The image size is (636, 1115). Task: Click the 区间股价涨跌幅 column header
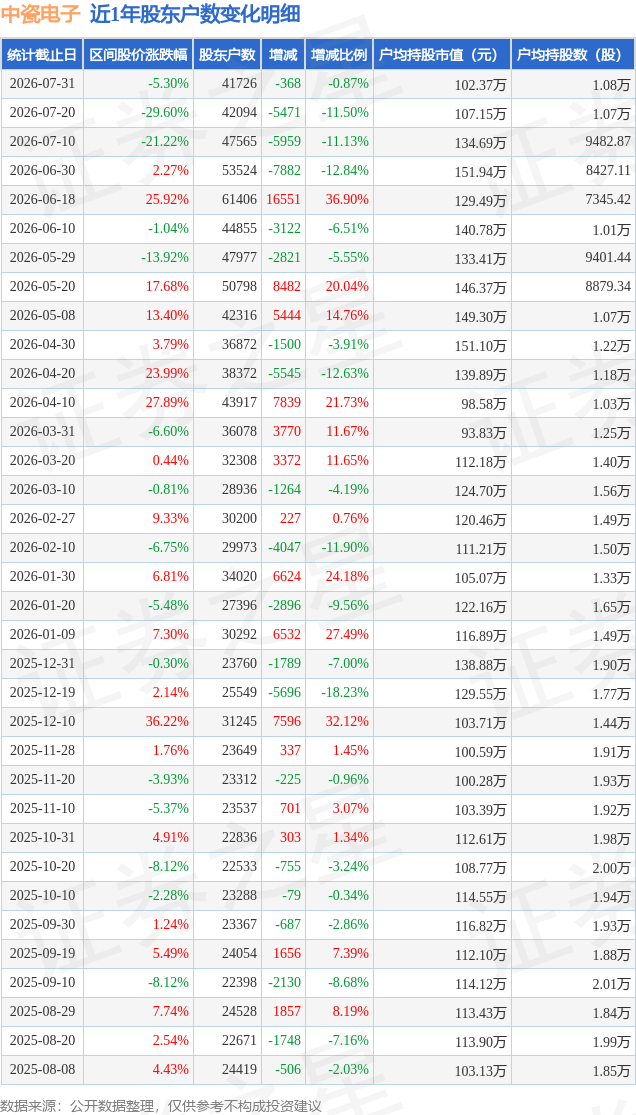tap(138, 54)
